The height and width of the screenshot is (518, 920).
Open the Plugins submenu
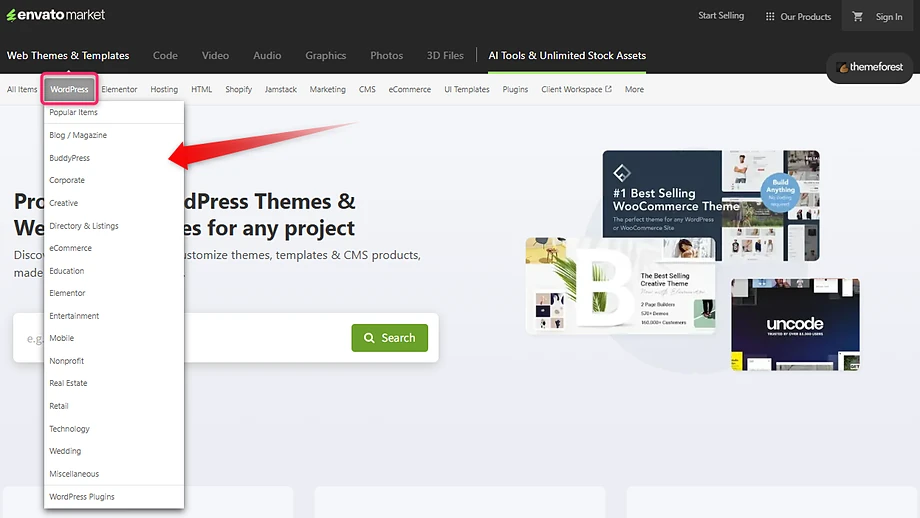pyautogui.click(x=515, y=89)
